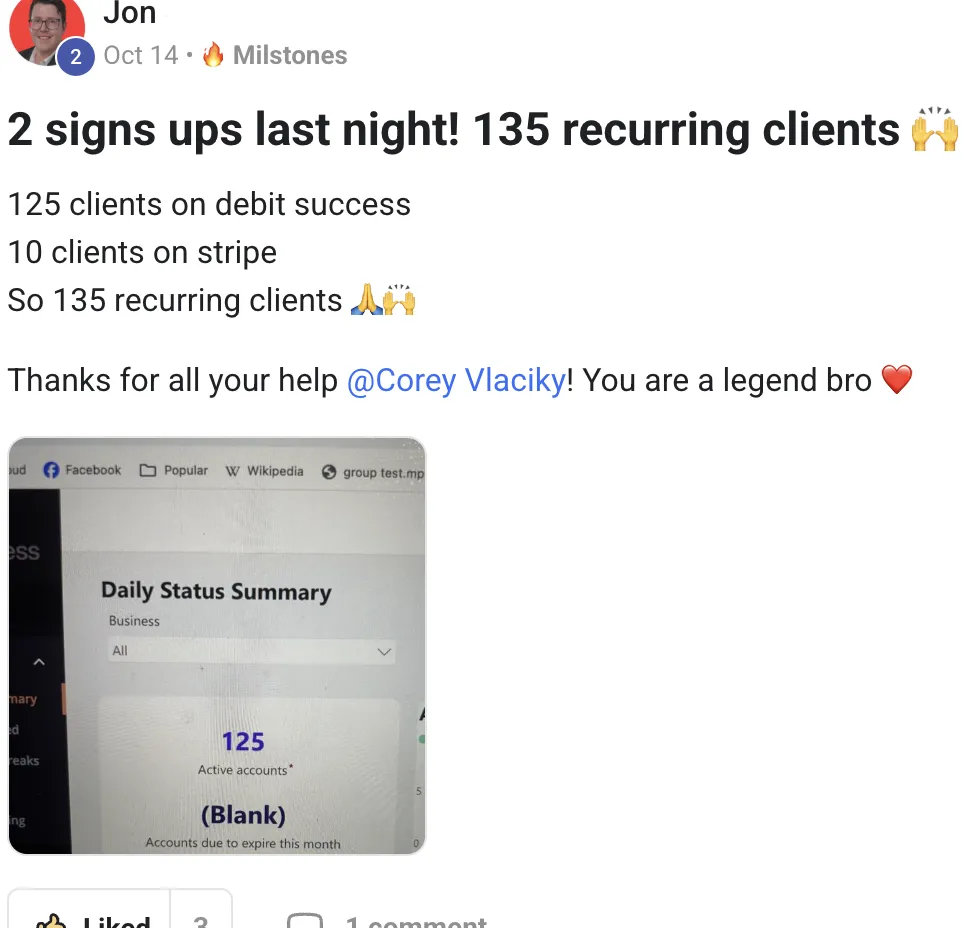This screenshot has height=928, width=970.
Task: Open the Milstones category link
Action: pos(290,55)
